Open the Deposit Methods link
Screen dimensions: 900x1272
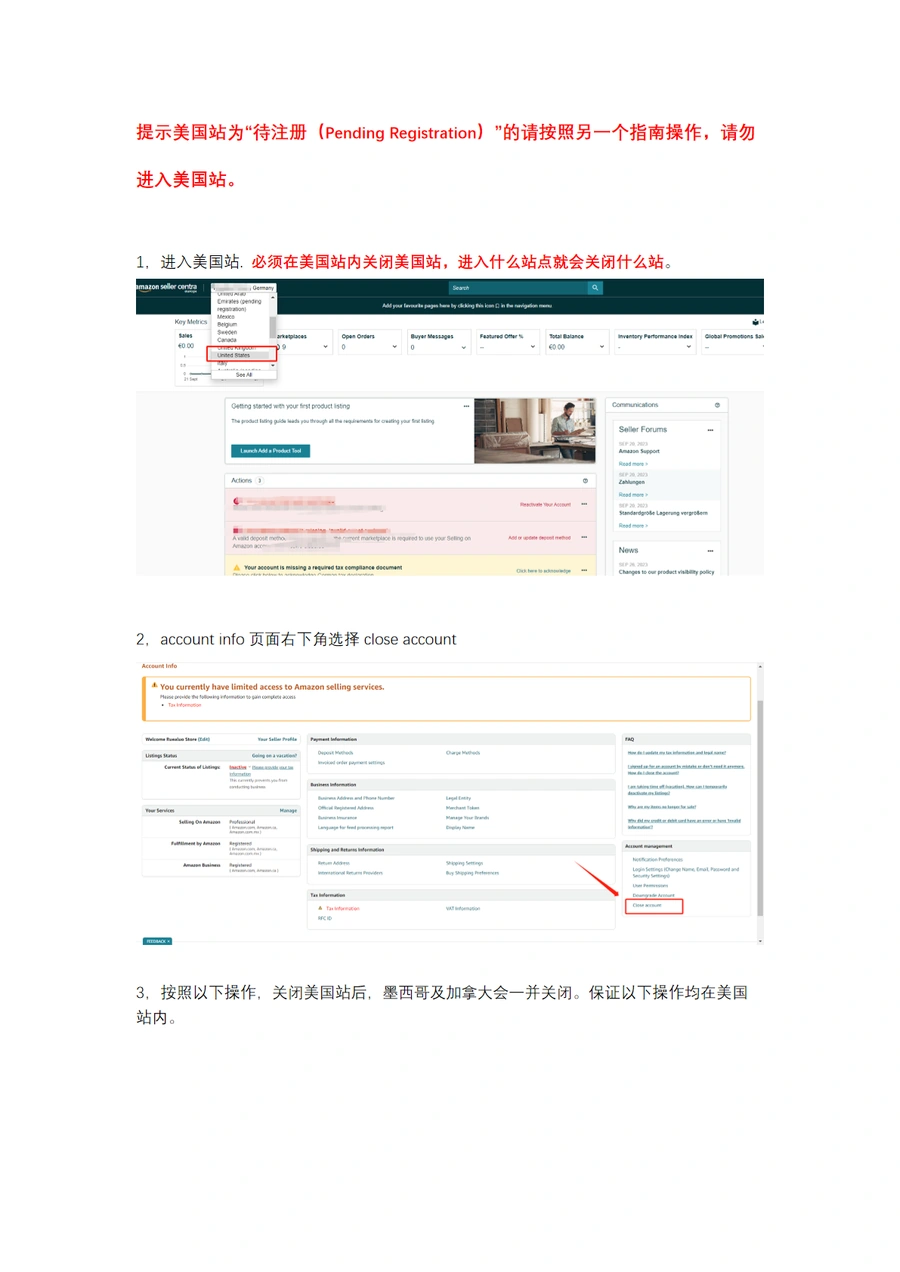pos(335,752)
